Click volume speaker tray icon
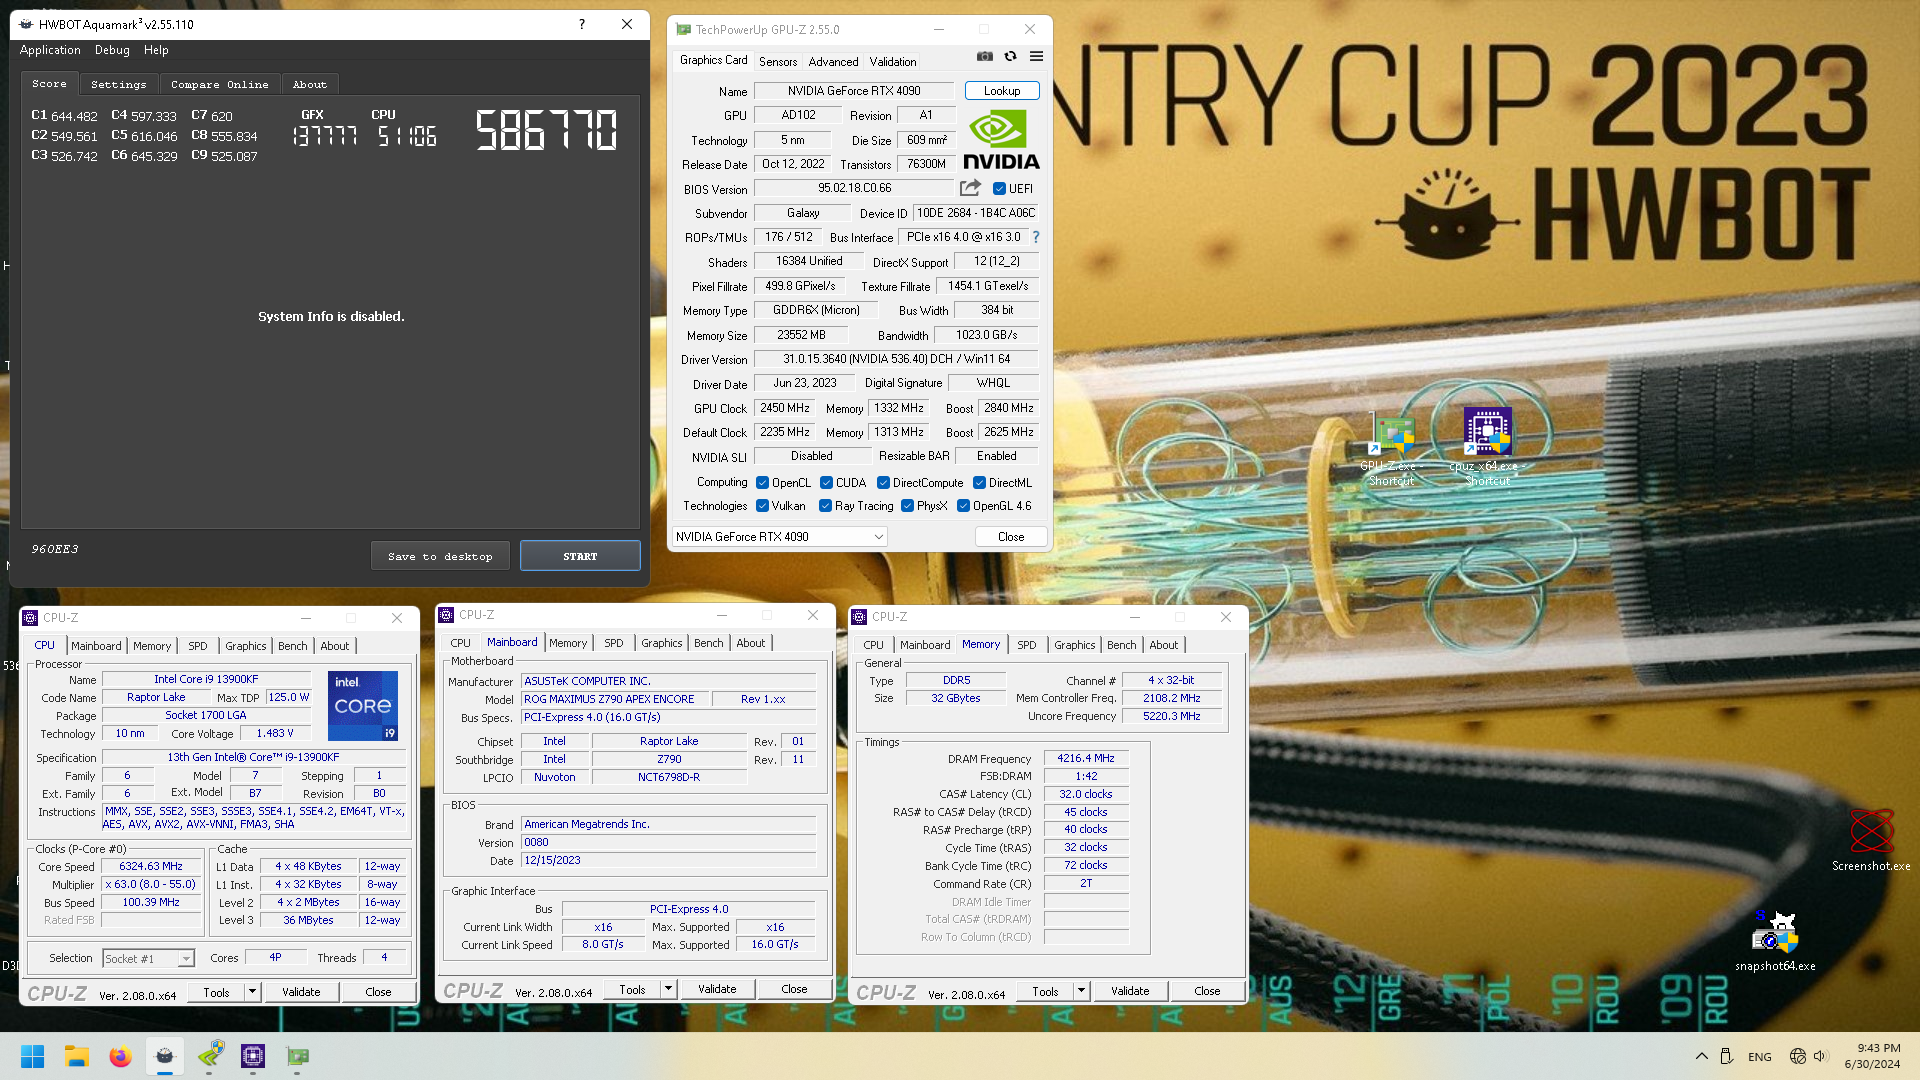The height and width of the screenshot is (1080, 1920). click(x=1820, y=1056)
